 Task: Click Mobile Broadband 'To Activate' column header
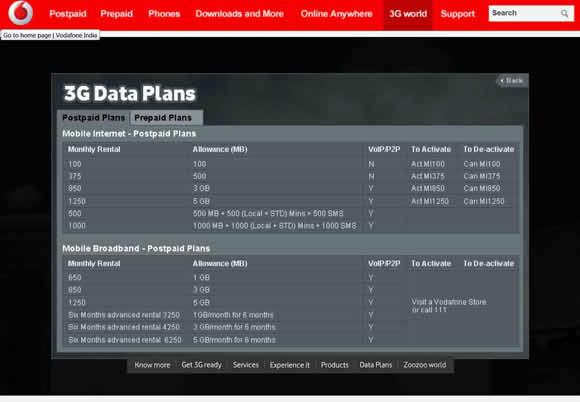pos(431,264)
